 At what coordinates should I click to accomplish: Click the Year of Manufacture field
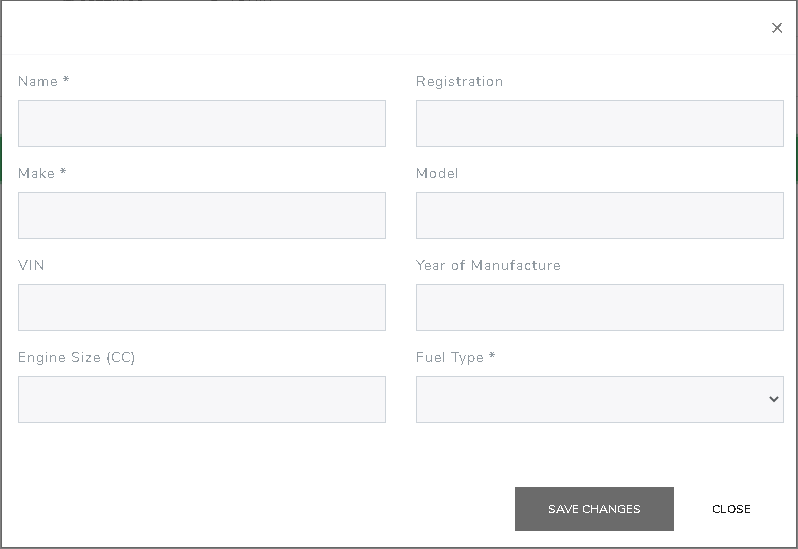tap(600, 308)
